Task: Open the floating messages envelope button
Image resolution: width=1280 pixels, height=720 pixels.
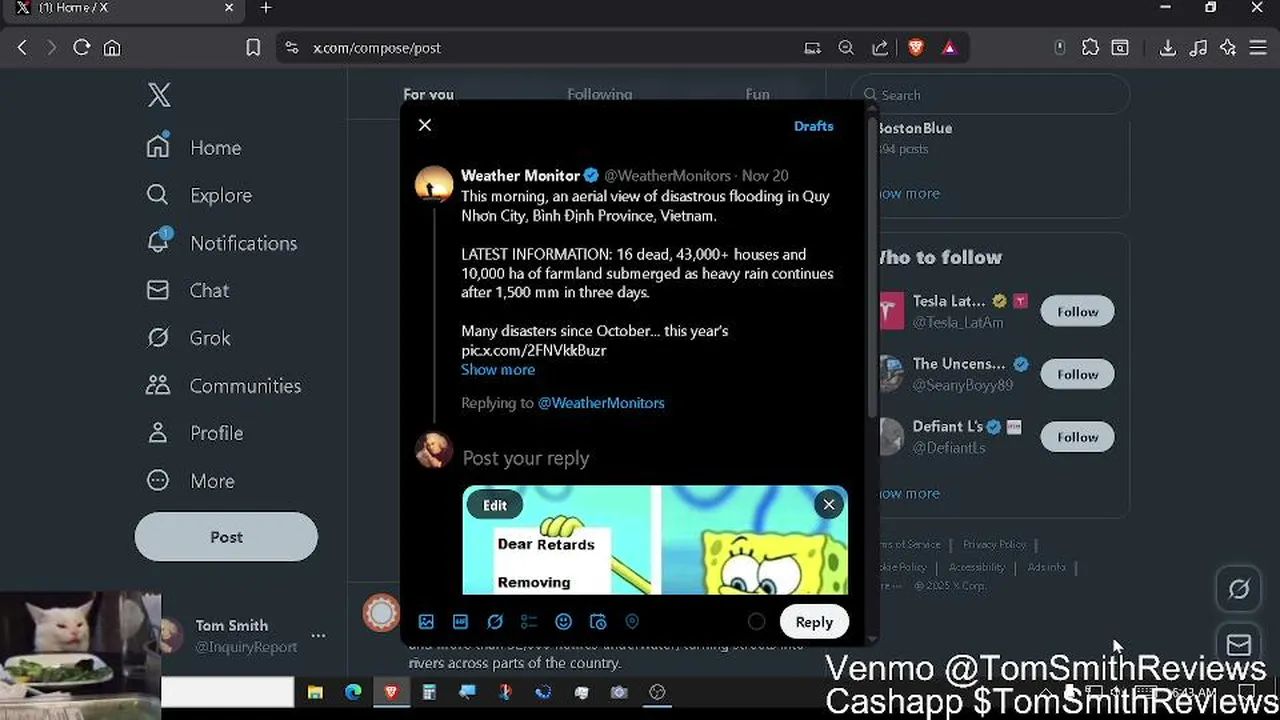Action: pyautogui.click(x=1238, y=645)
